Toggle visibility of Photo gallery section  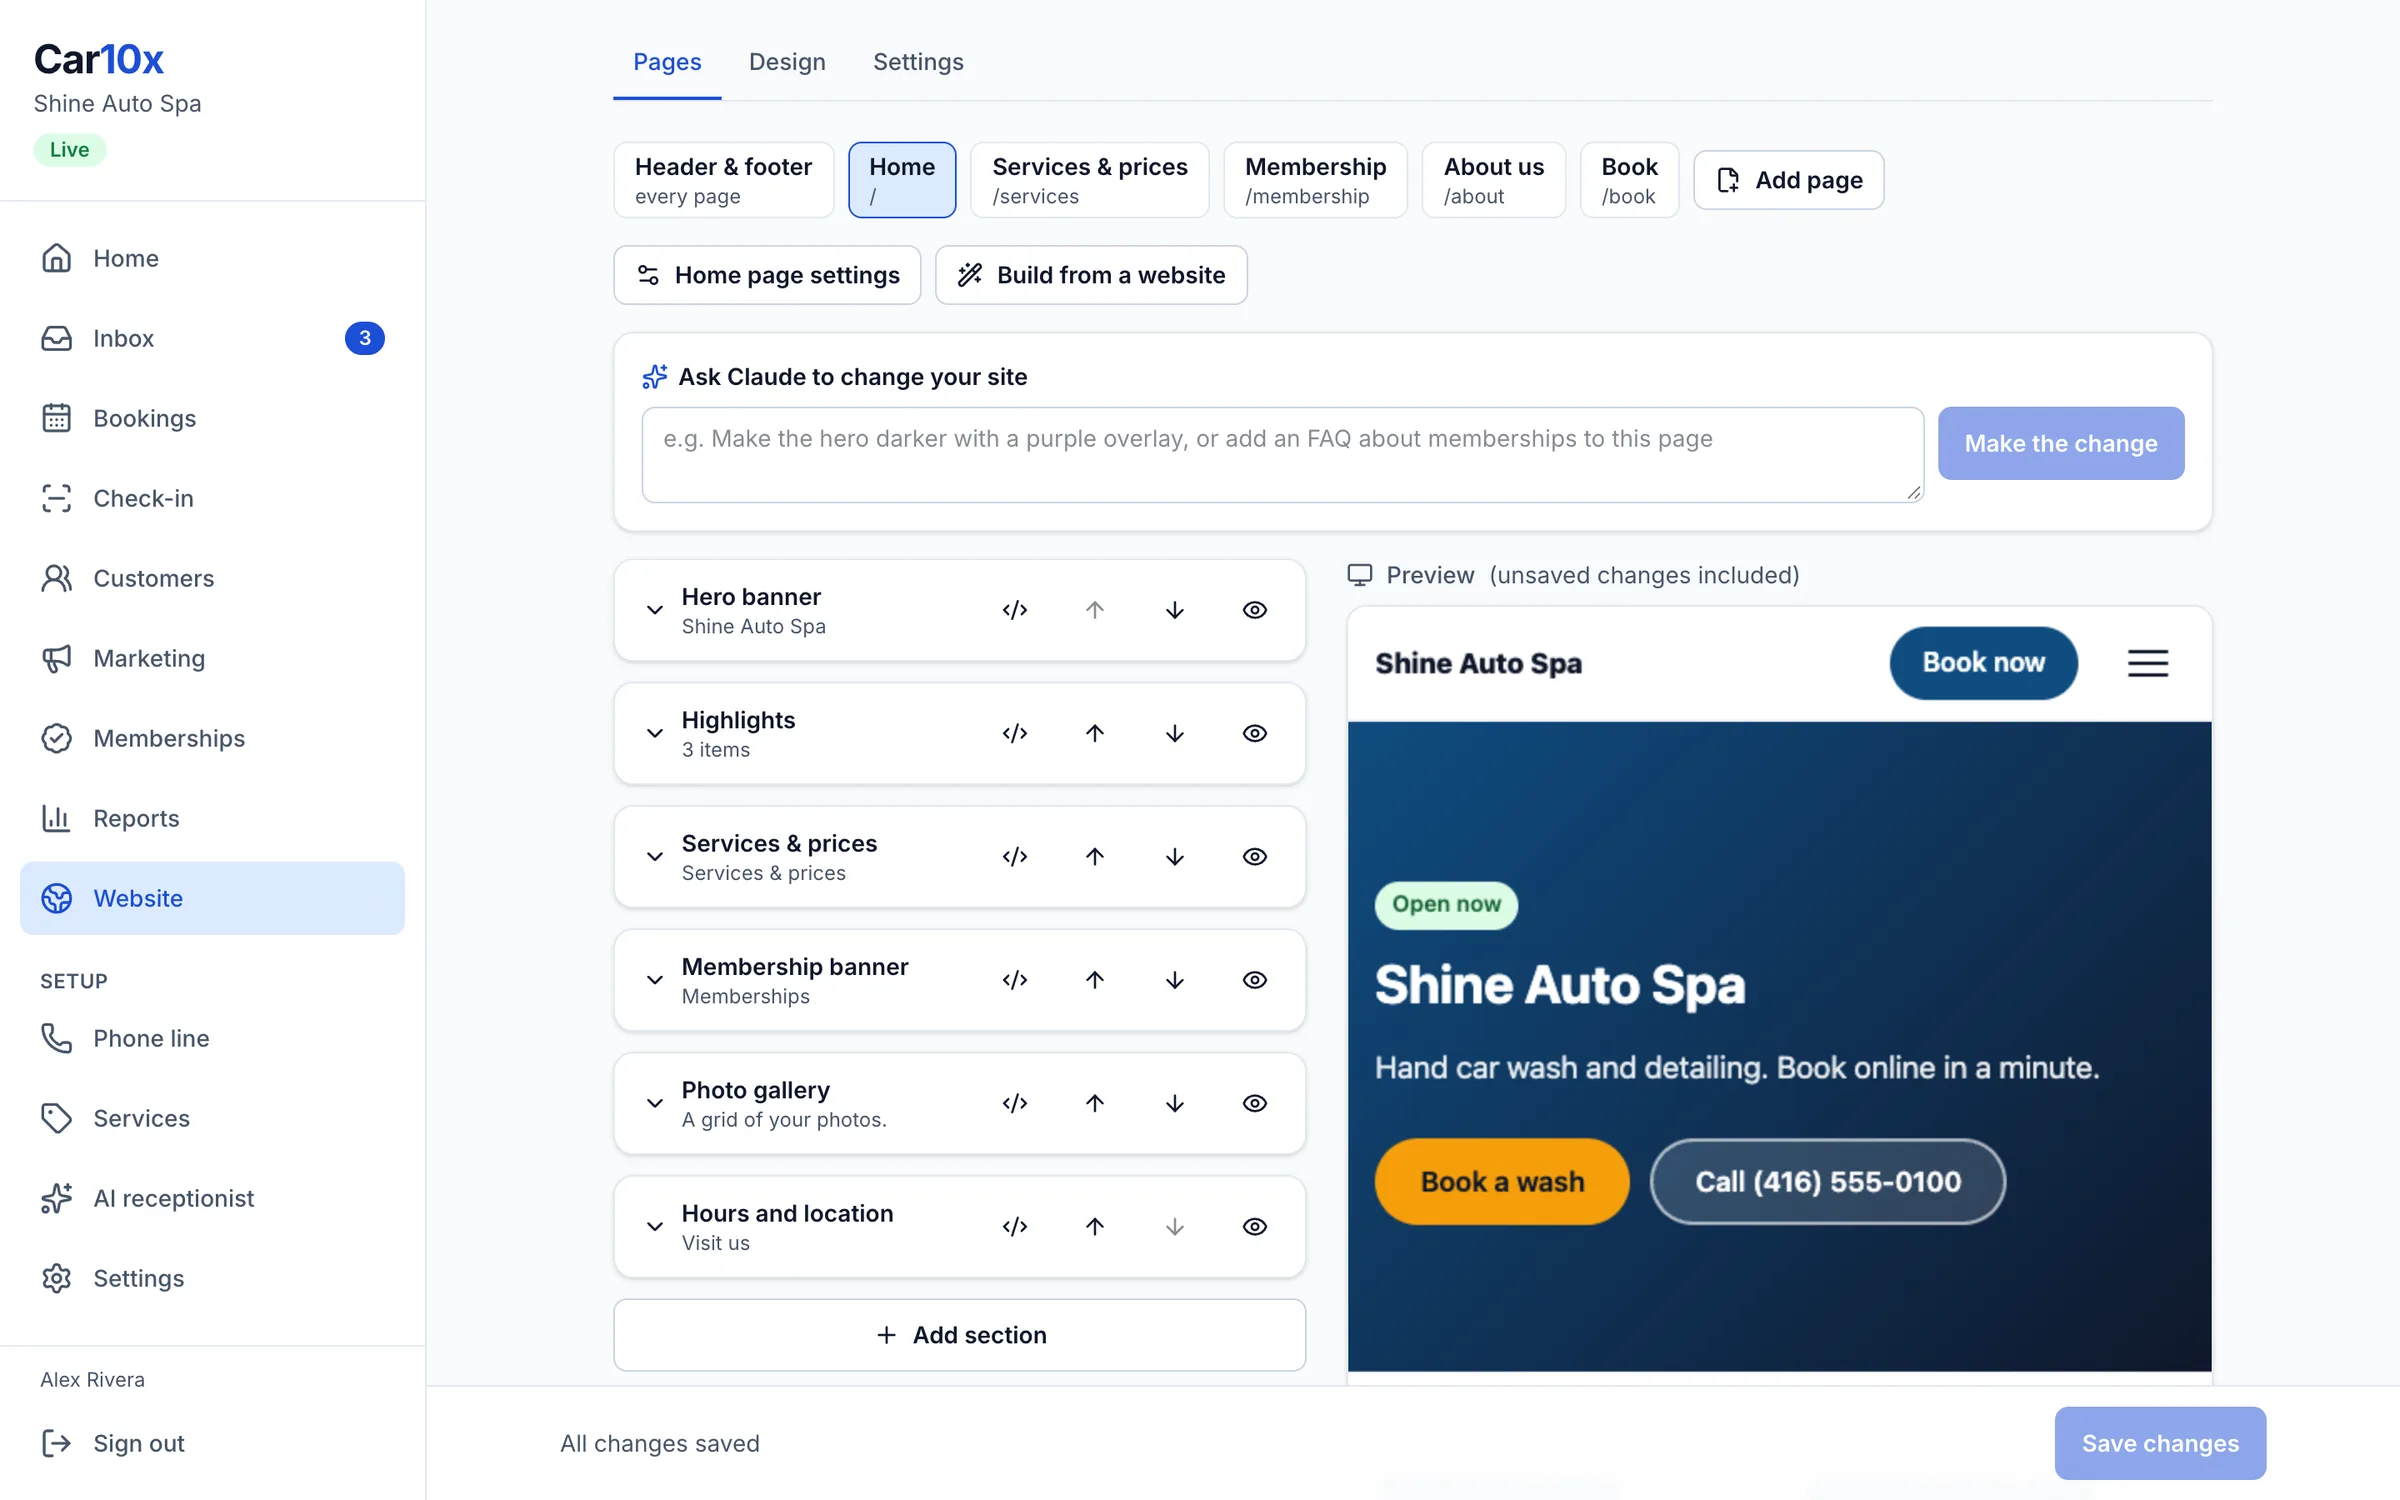(1255, 1103)
